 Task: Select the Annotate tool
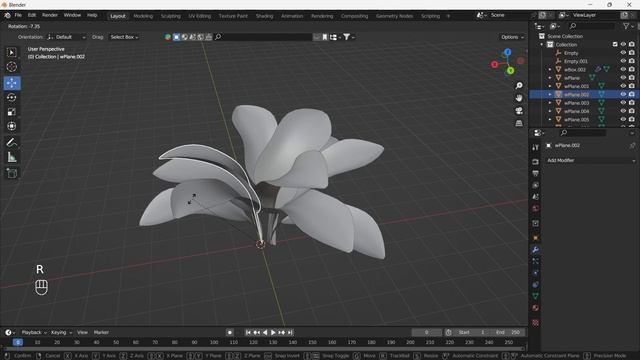(x=11, y=143)
